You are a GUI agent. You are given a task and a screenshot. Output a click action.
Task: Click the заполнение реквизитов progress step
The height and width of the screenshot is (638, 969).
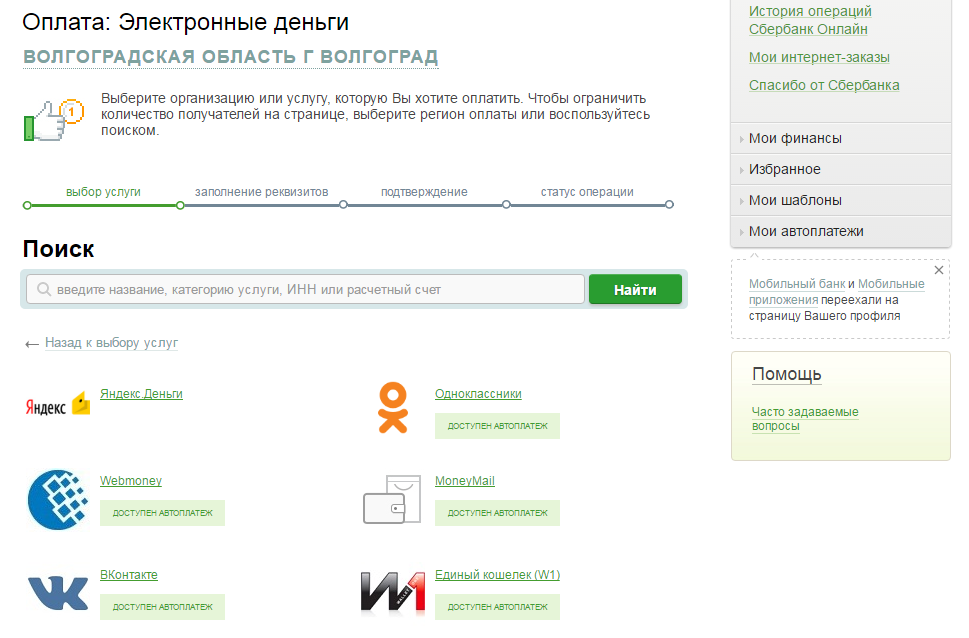(261, 192)
